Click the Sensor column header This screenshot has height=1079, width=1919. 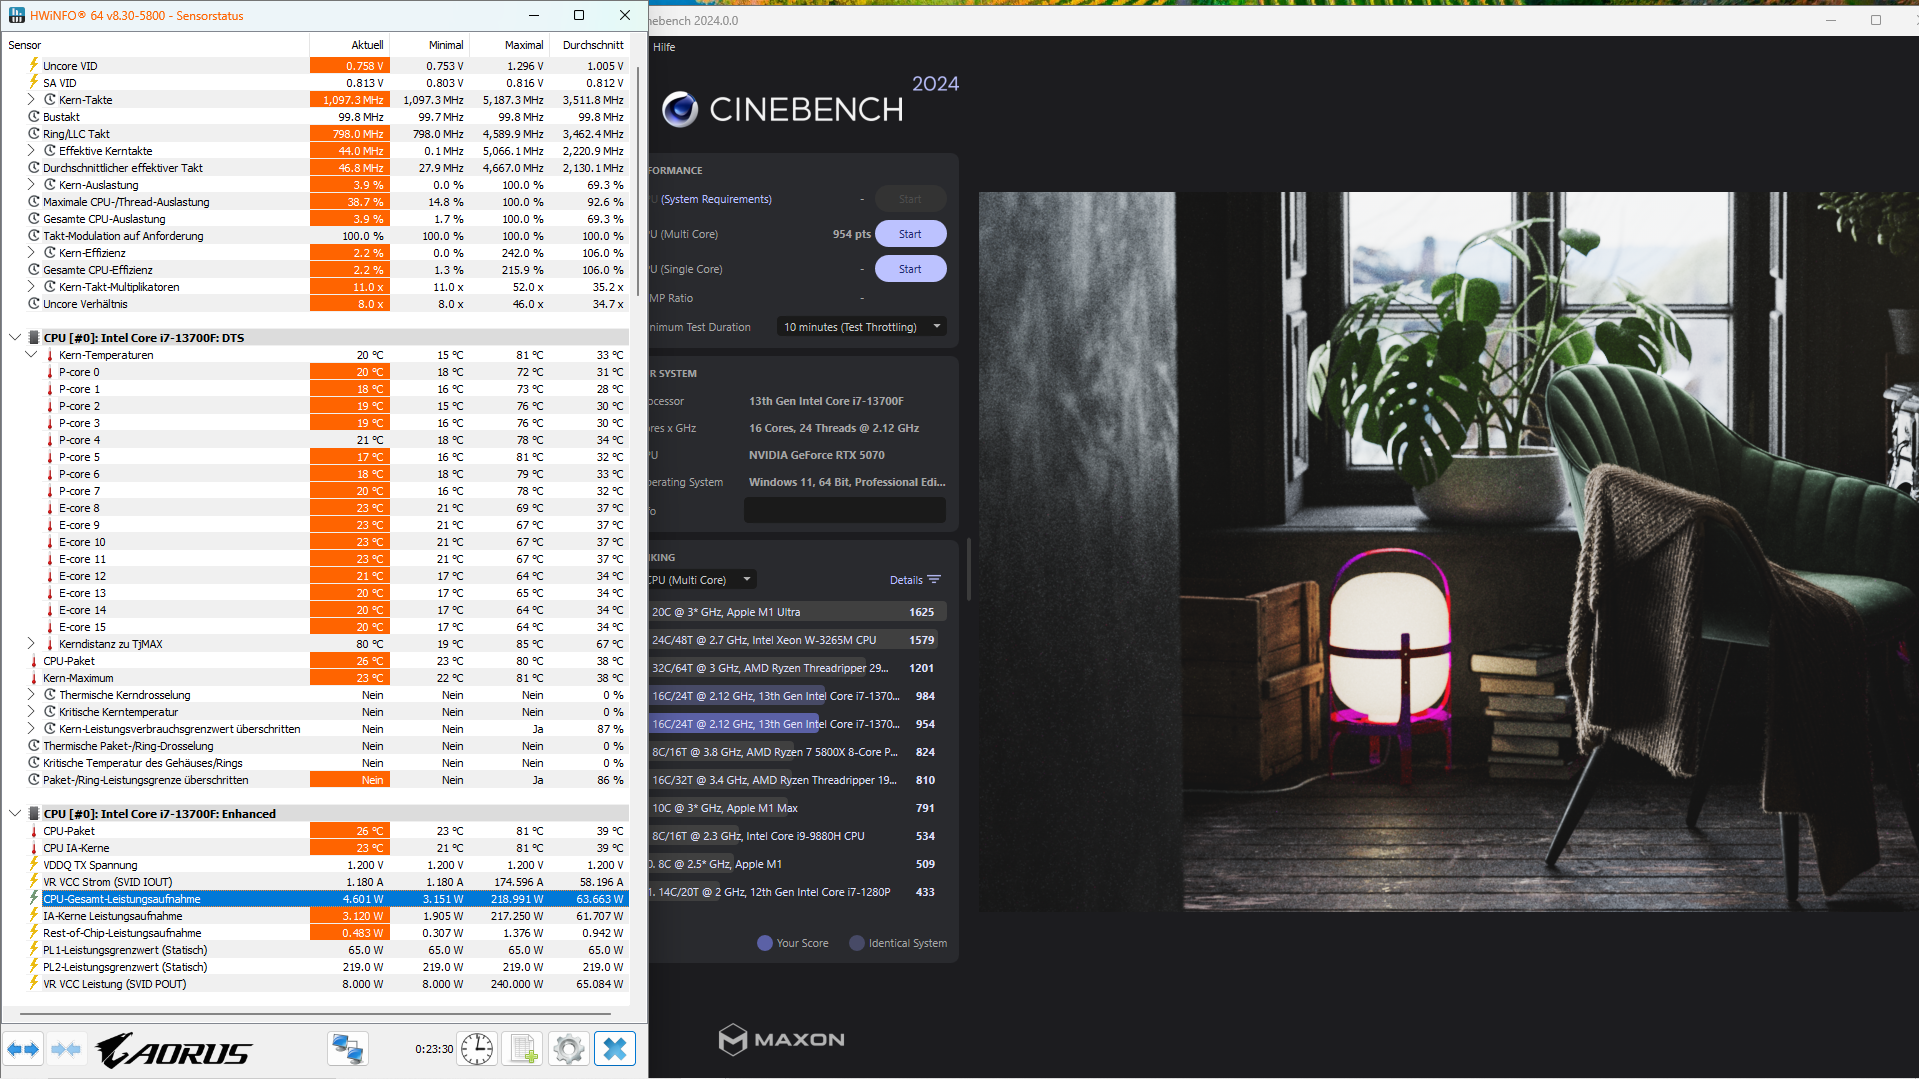click(155, 45)
